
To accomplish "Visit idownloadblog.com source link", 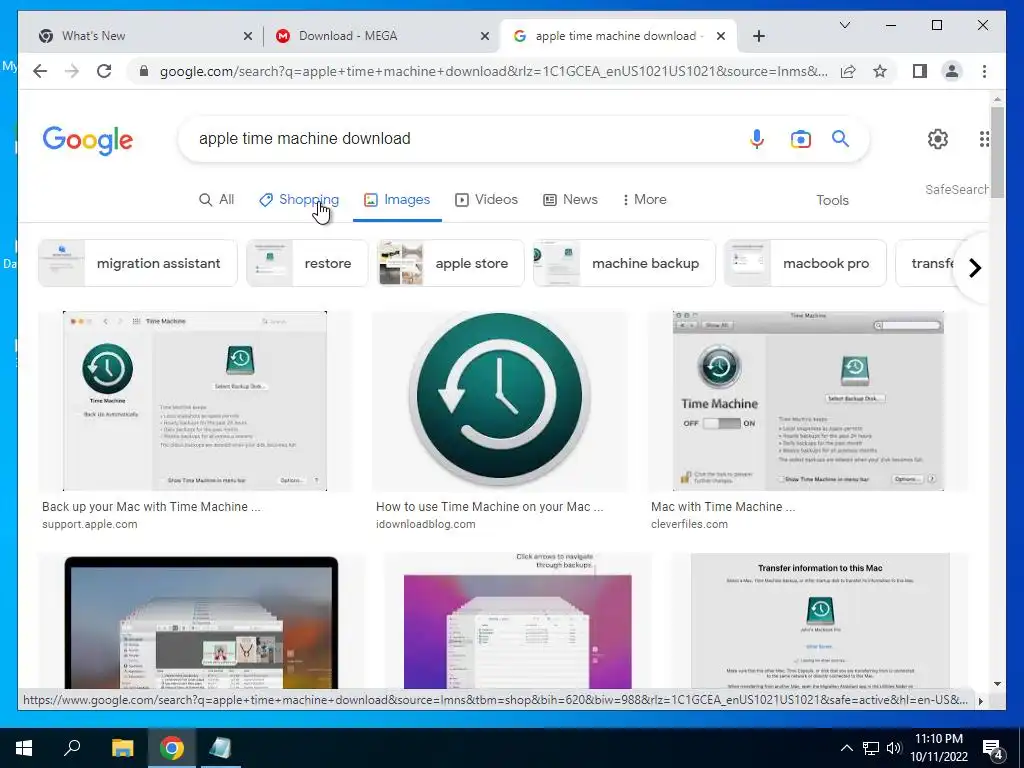I will click(425, 524).
